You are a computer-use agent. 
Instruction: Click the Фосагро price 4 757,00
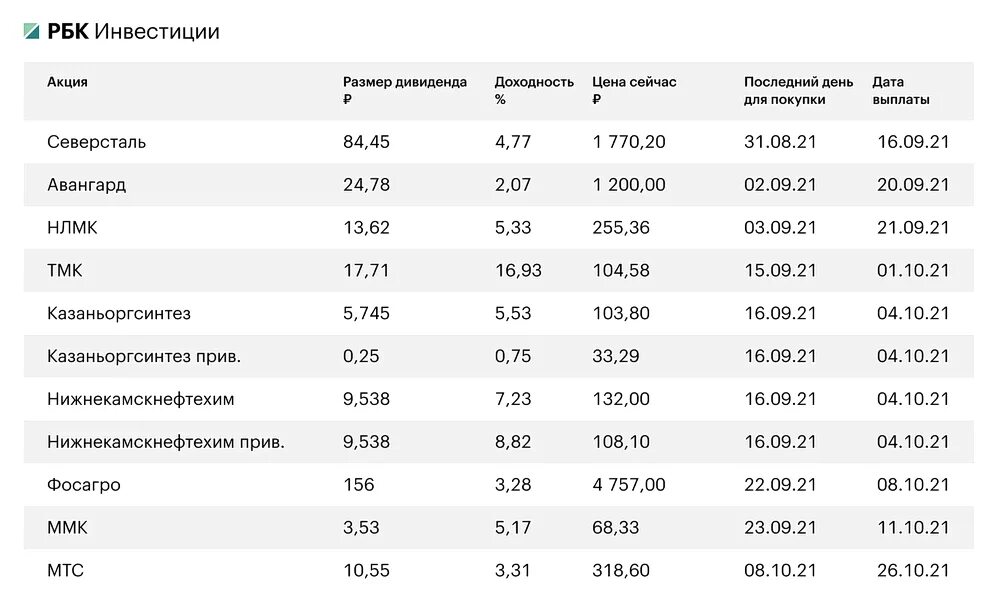tap(629, 485)
